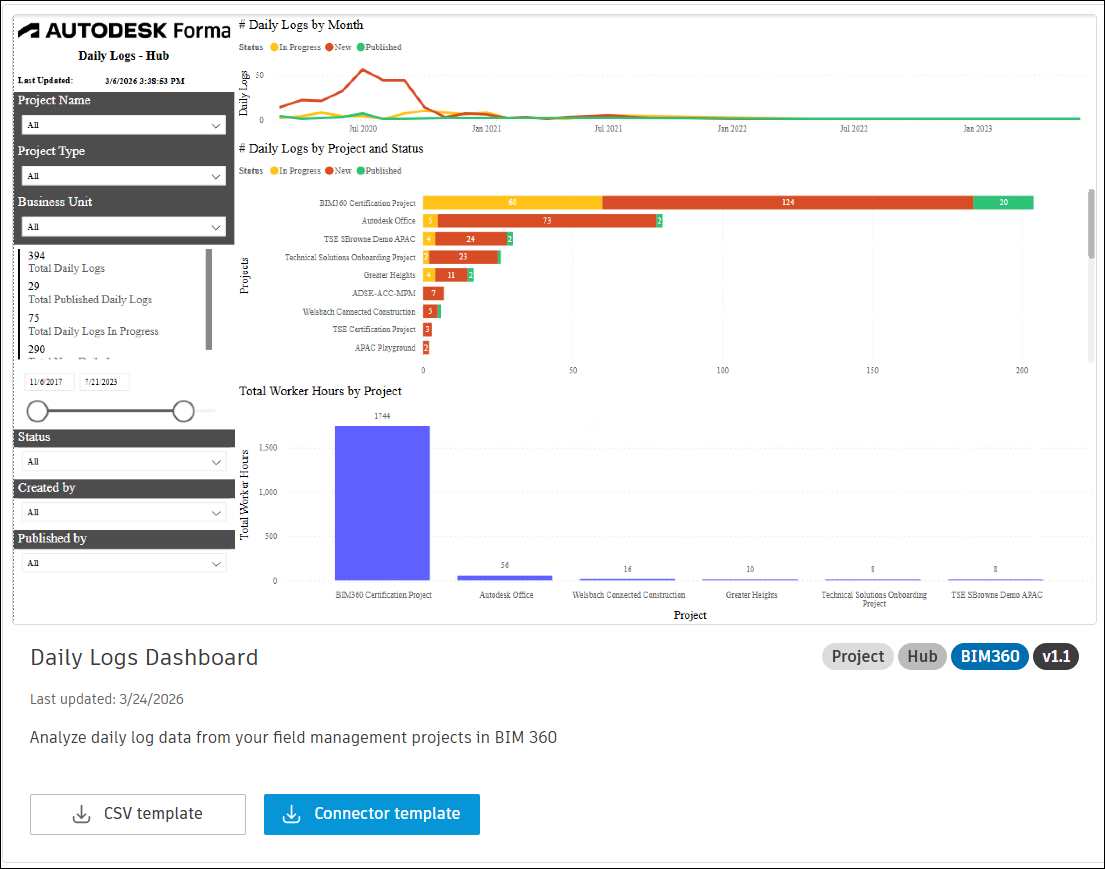
Task: Click the right date range slider handle
Action: click(x=183, y=411)
